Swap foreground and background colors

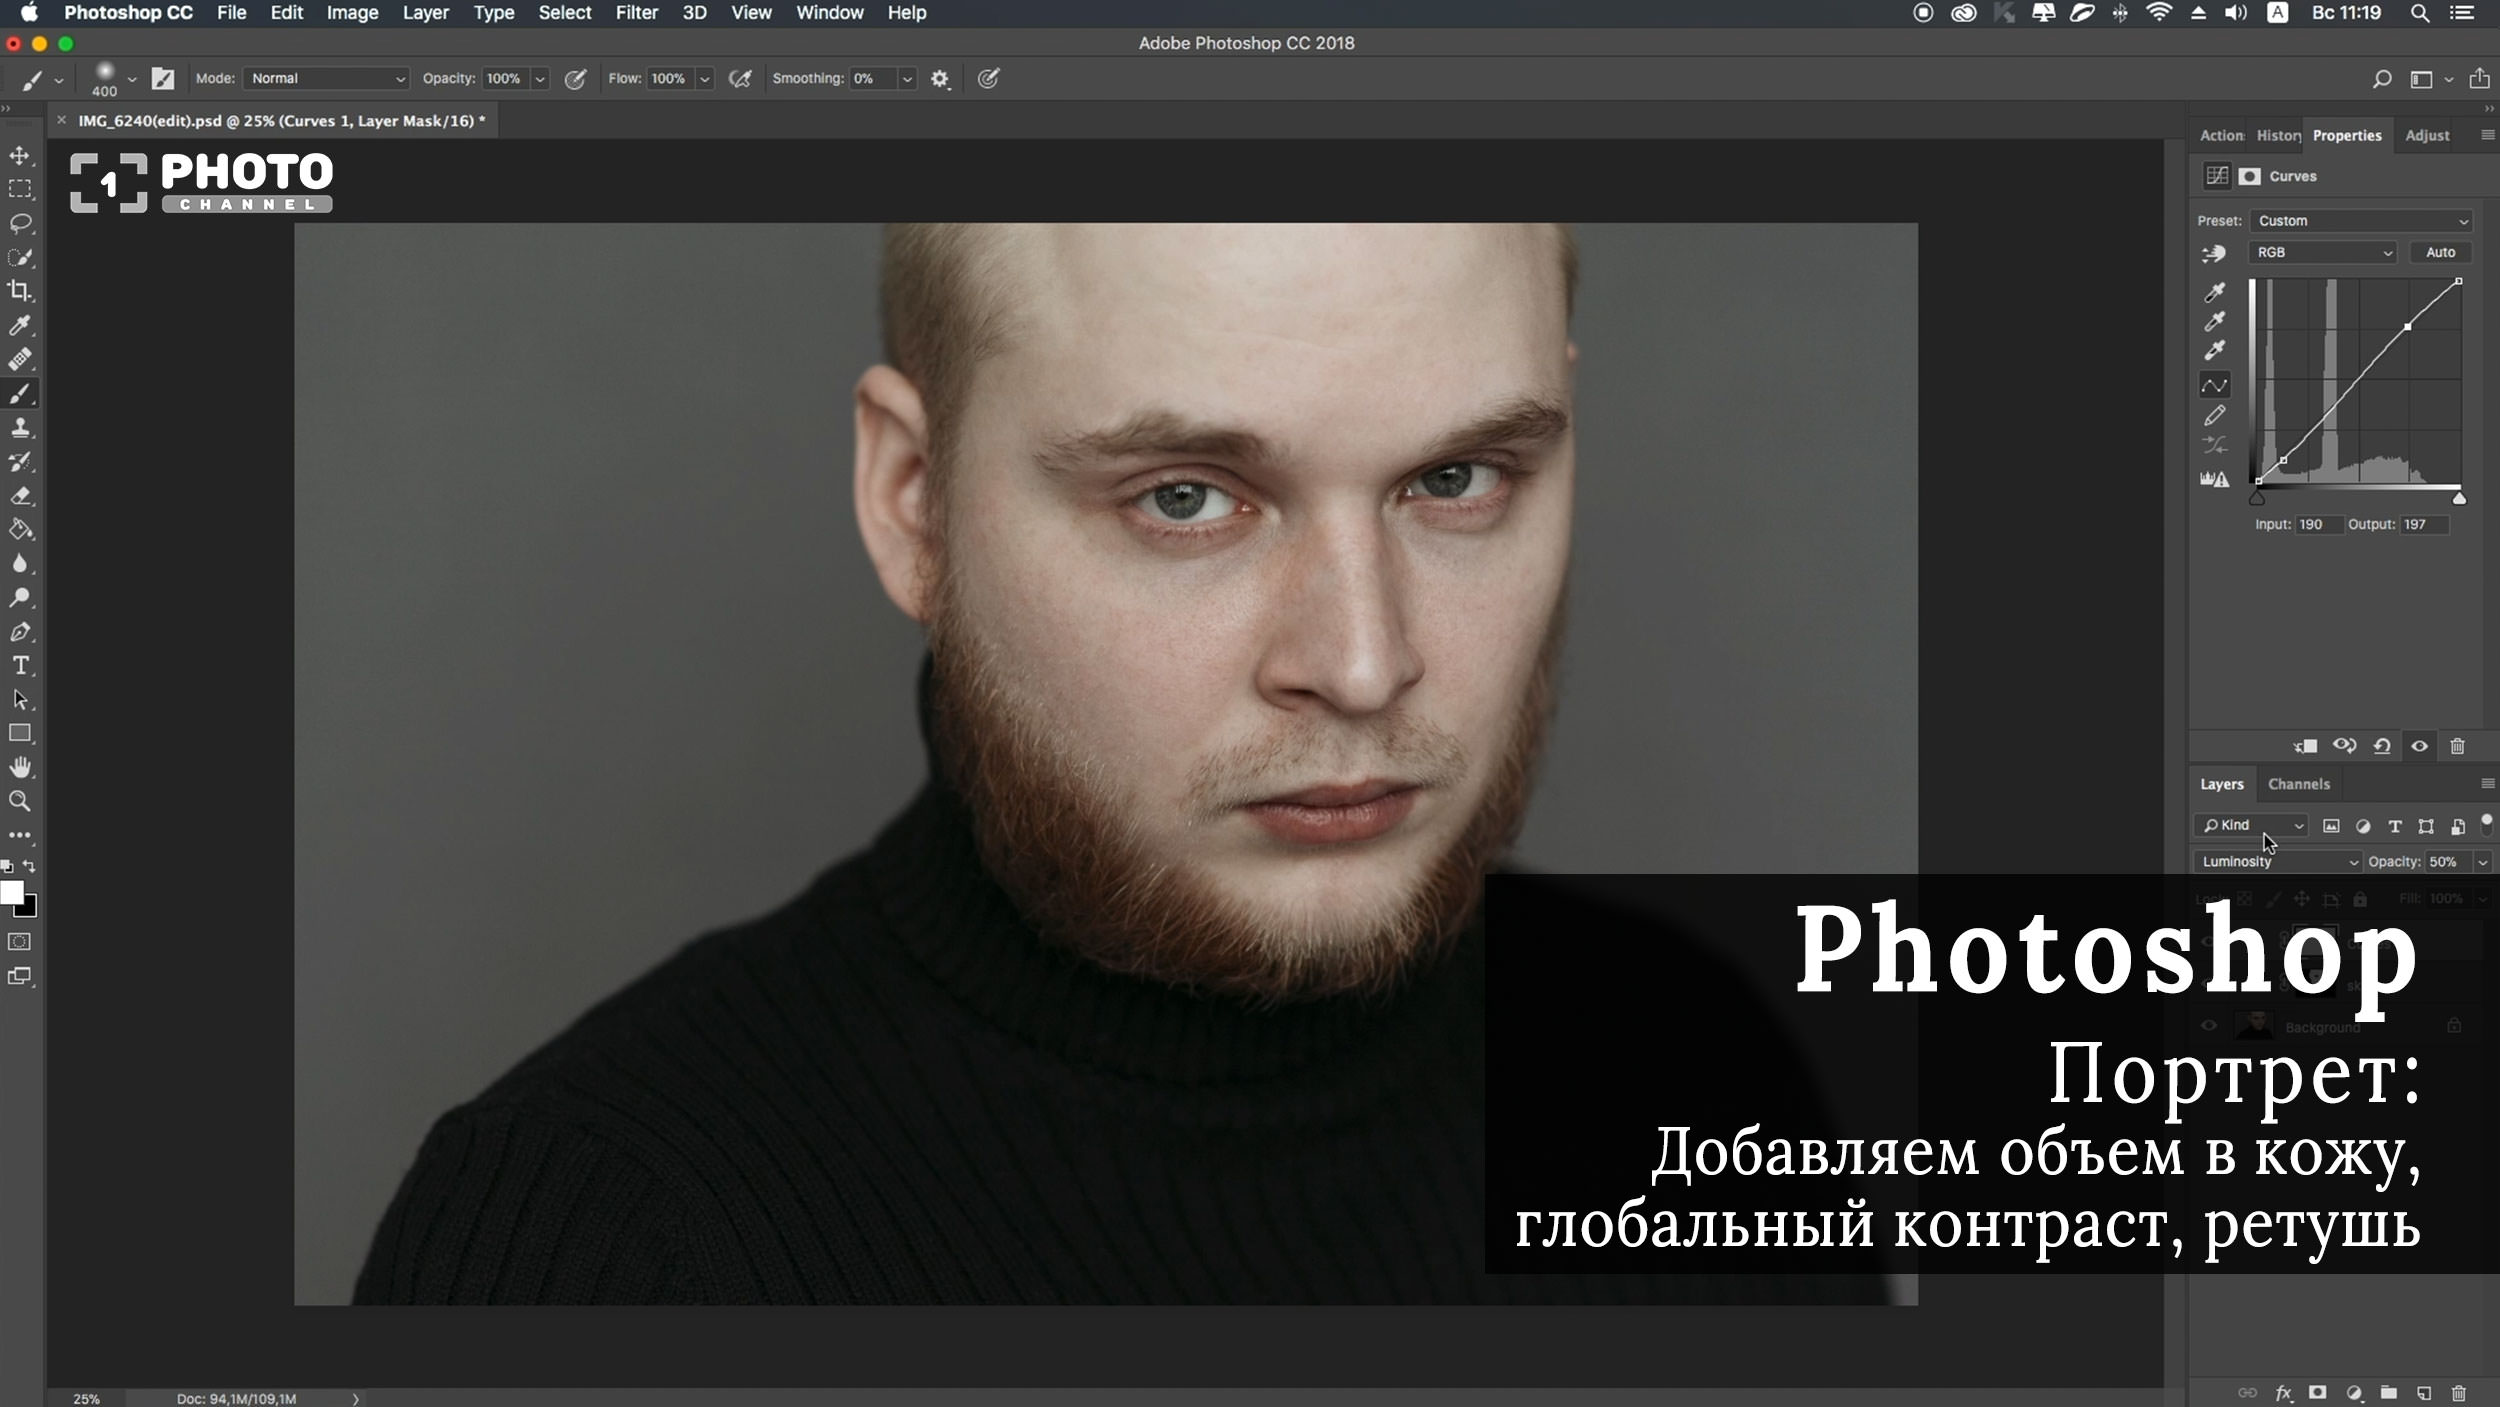29,866
